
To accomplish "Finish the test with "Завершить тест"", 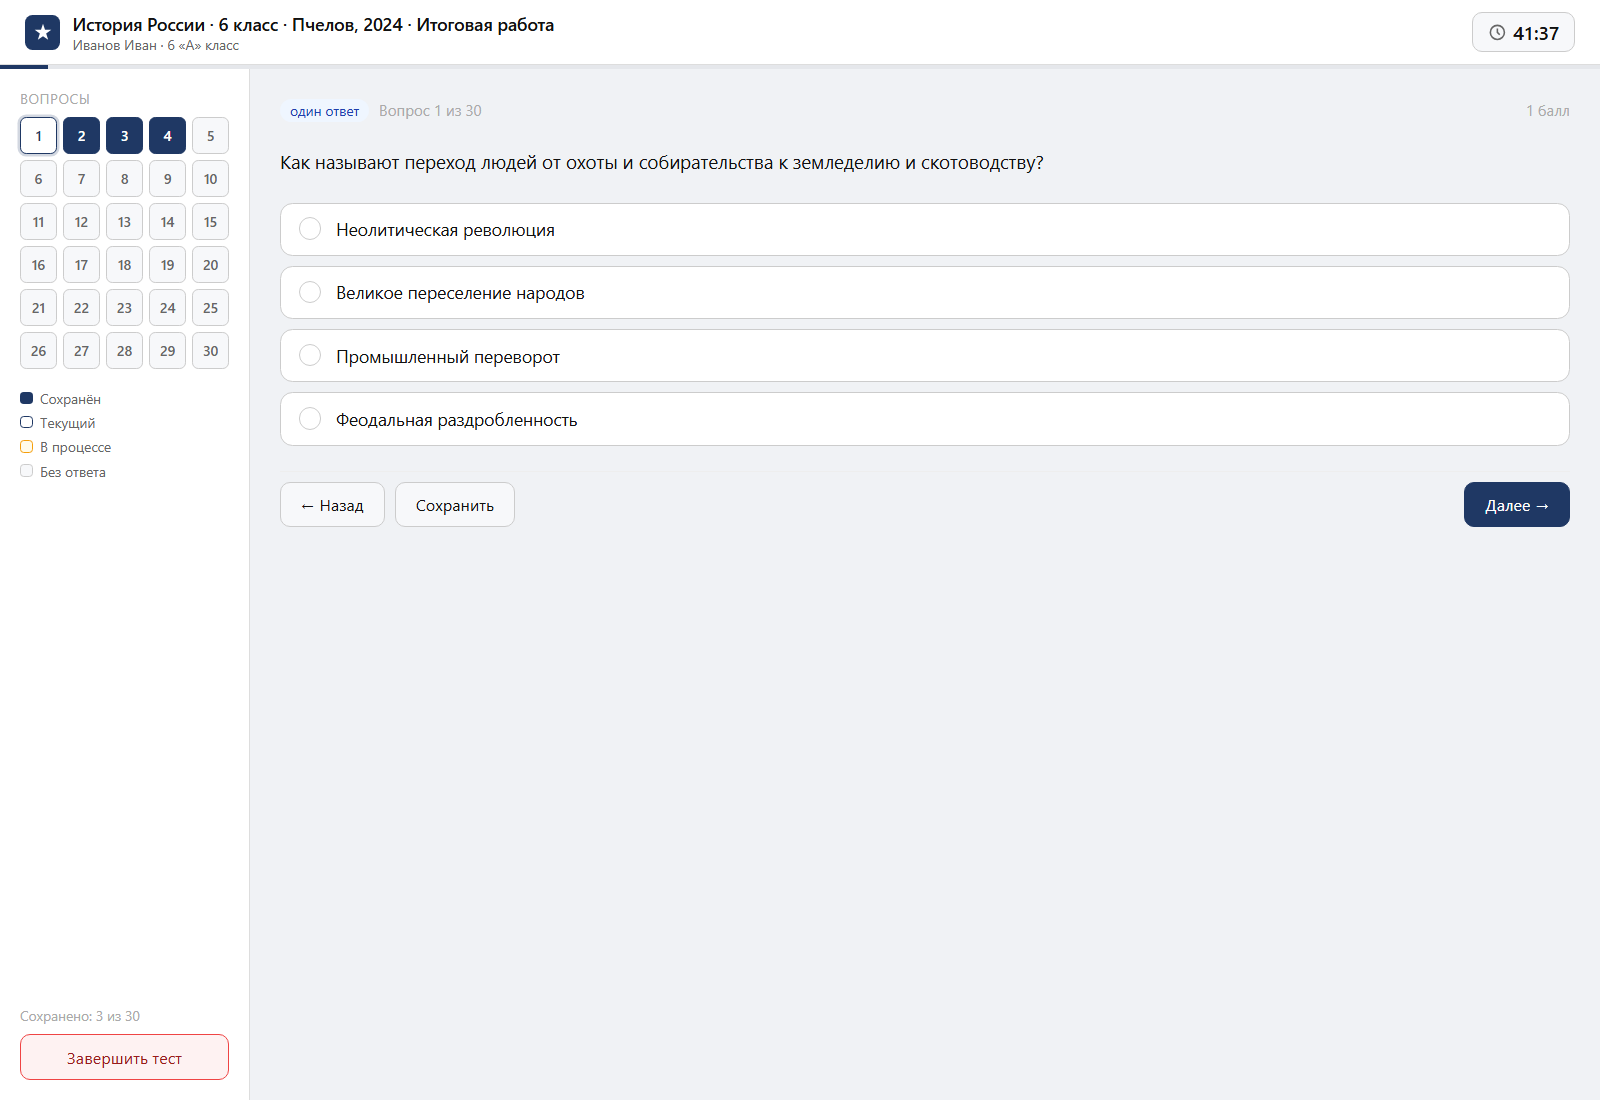I will click(x=124, y=1057).
